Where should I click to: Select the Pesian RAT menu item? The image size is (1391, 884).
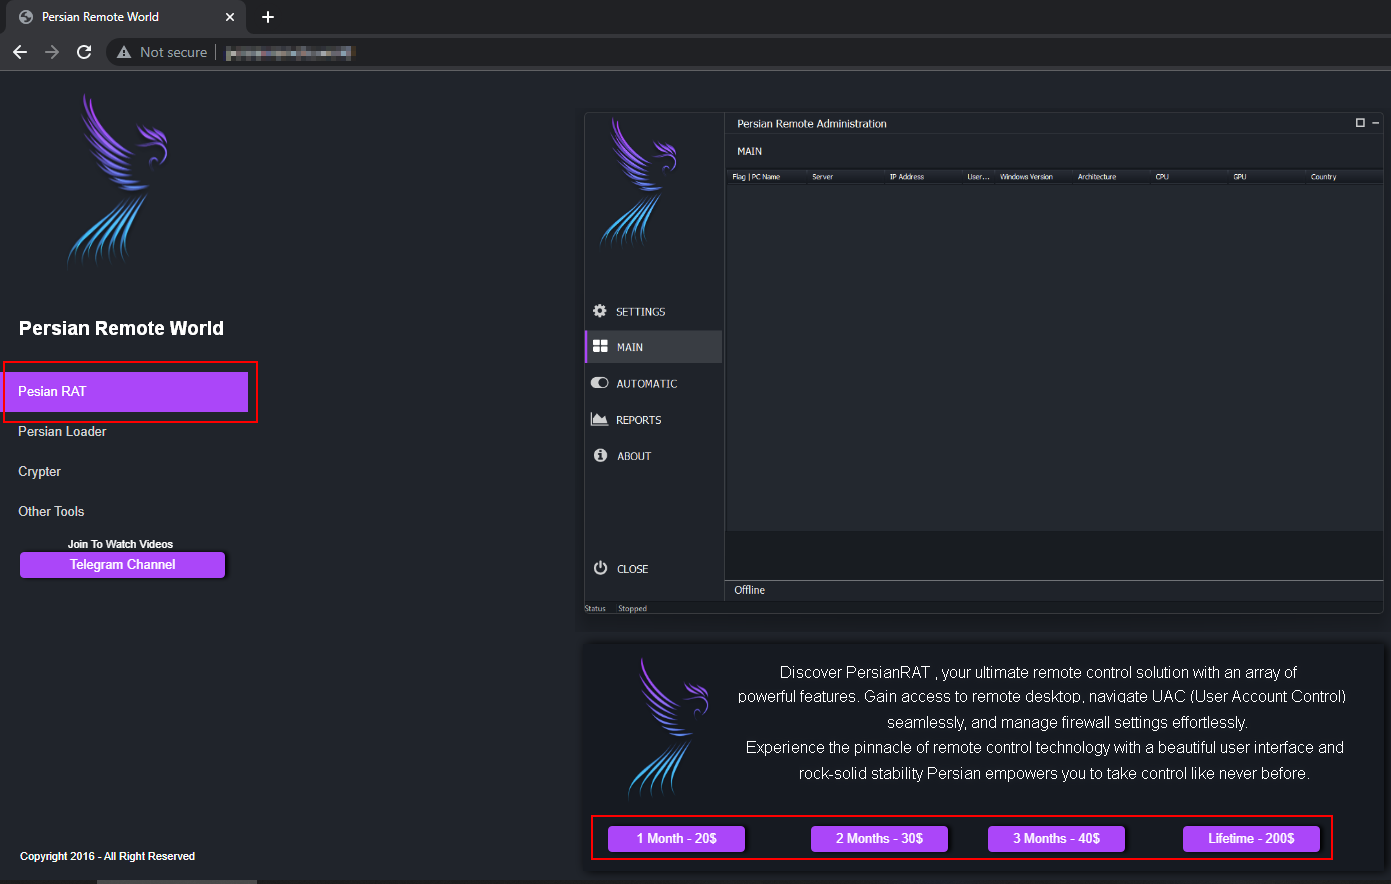click(127, 391)
